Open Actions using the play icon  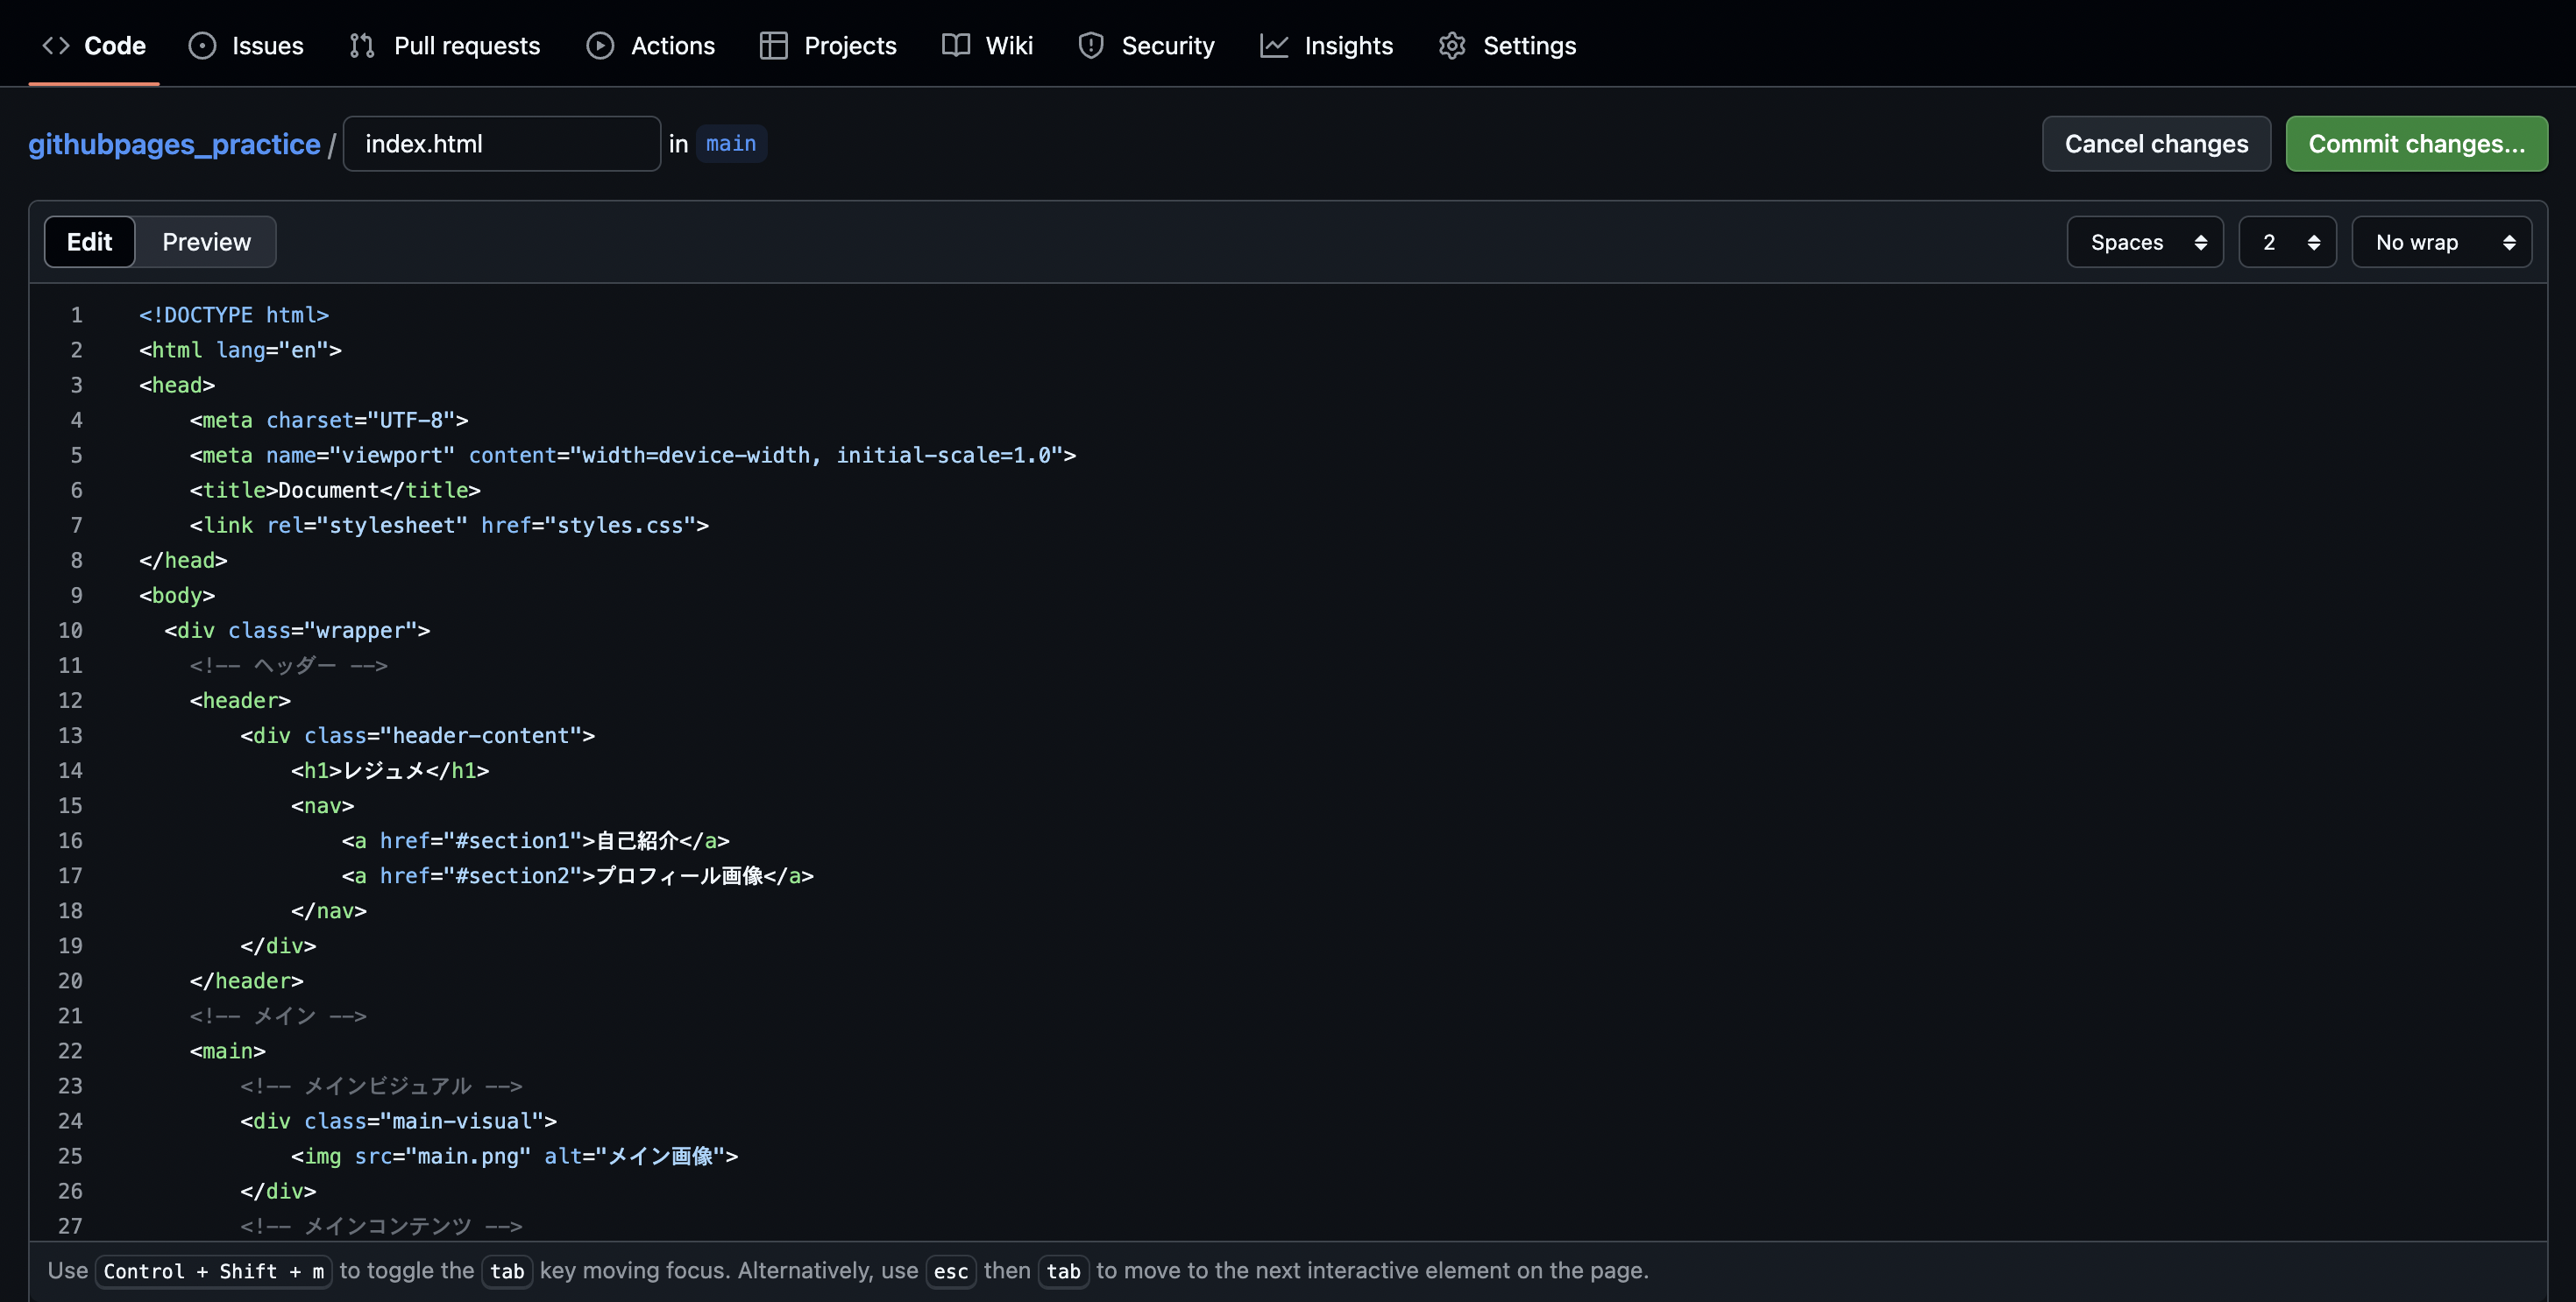(x=600, y=45)
